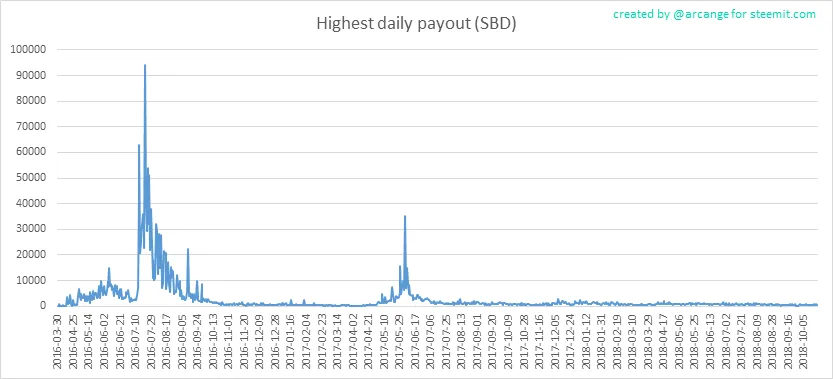Click the 60000 y-axis label
This screenshot has width=833, height=379.
(32, 152)
